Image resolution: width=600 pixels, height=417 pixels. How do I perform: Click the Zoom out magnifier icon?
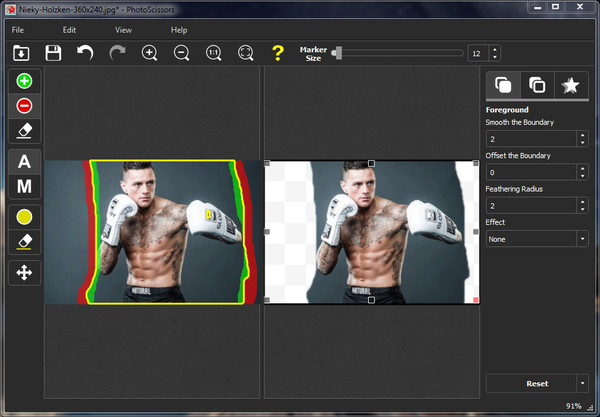(182, 53)
